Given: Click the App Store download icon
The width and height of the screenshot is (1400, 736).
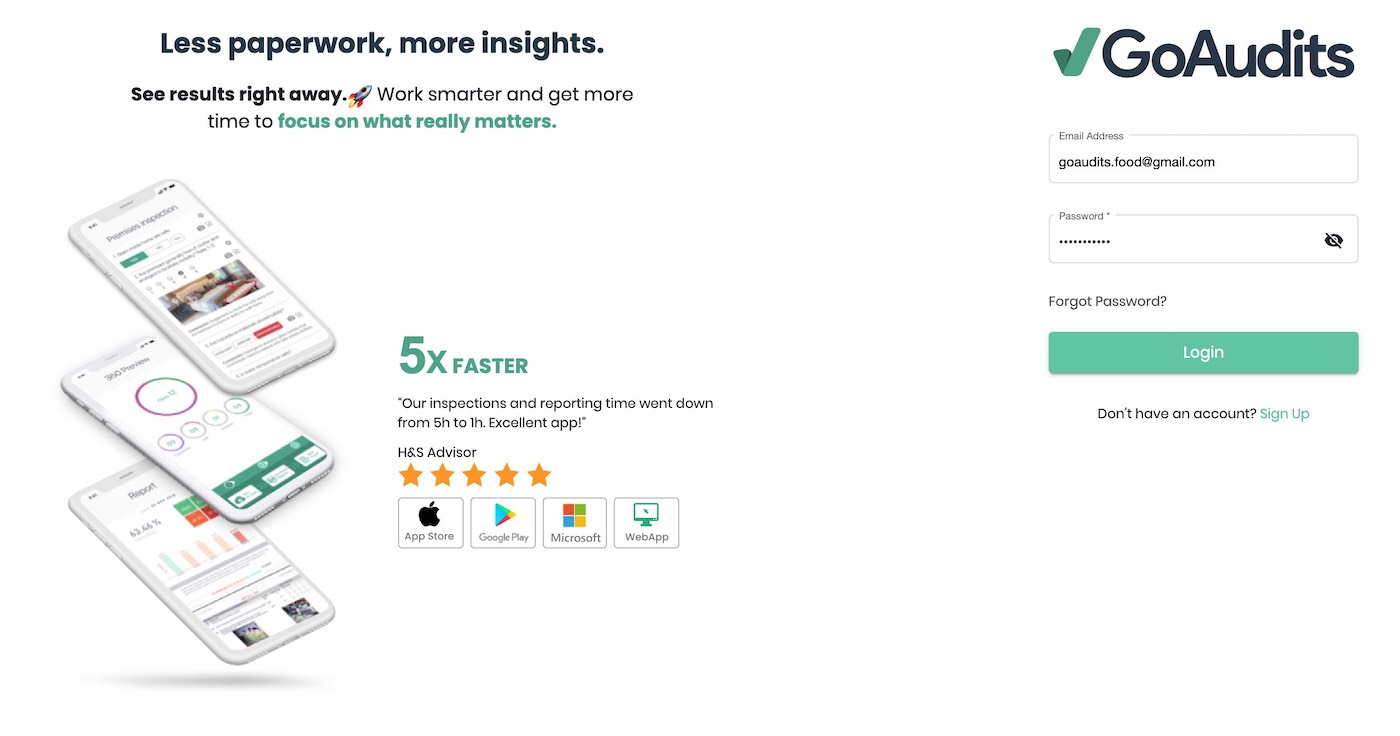Looking at the screenshot, I should click(430, 522).
